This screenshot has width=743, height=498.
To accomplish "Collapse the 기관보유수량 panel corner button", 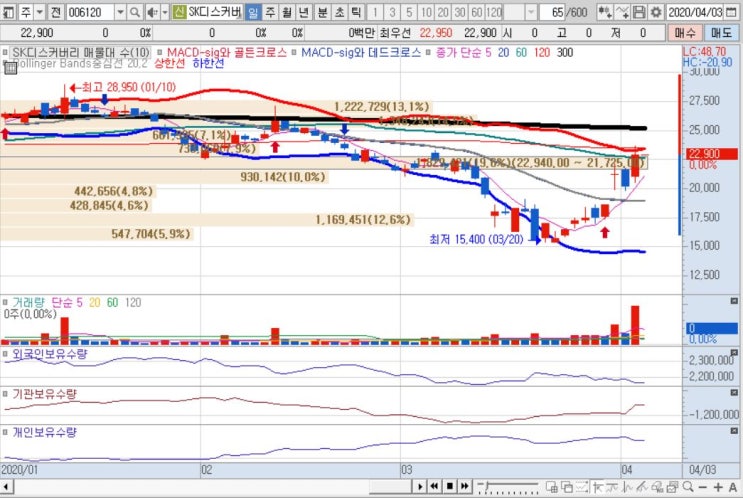I will point(734,393).
